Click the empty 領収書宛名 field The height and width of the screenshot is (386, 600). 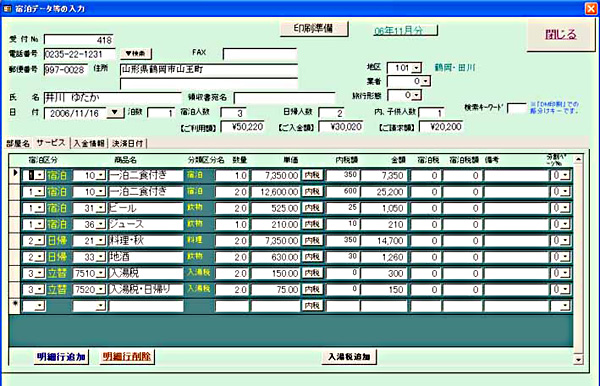pyautogui.click(x=284, y=98)
